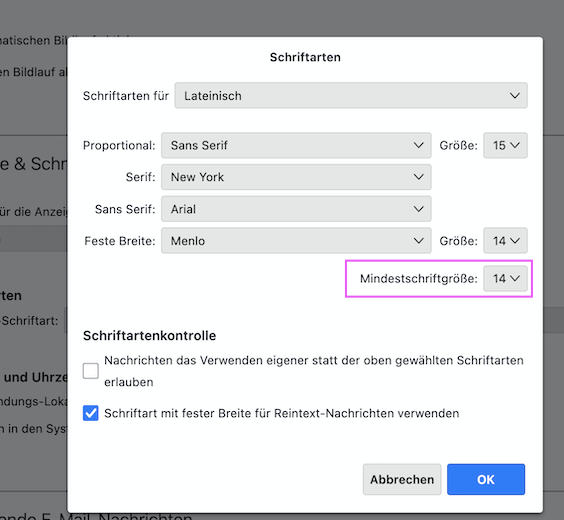Click the 'Feste Breite:' label

pos(120,241)
